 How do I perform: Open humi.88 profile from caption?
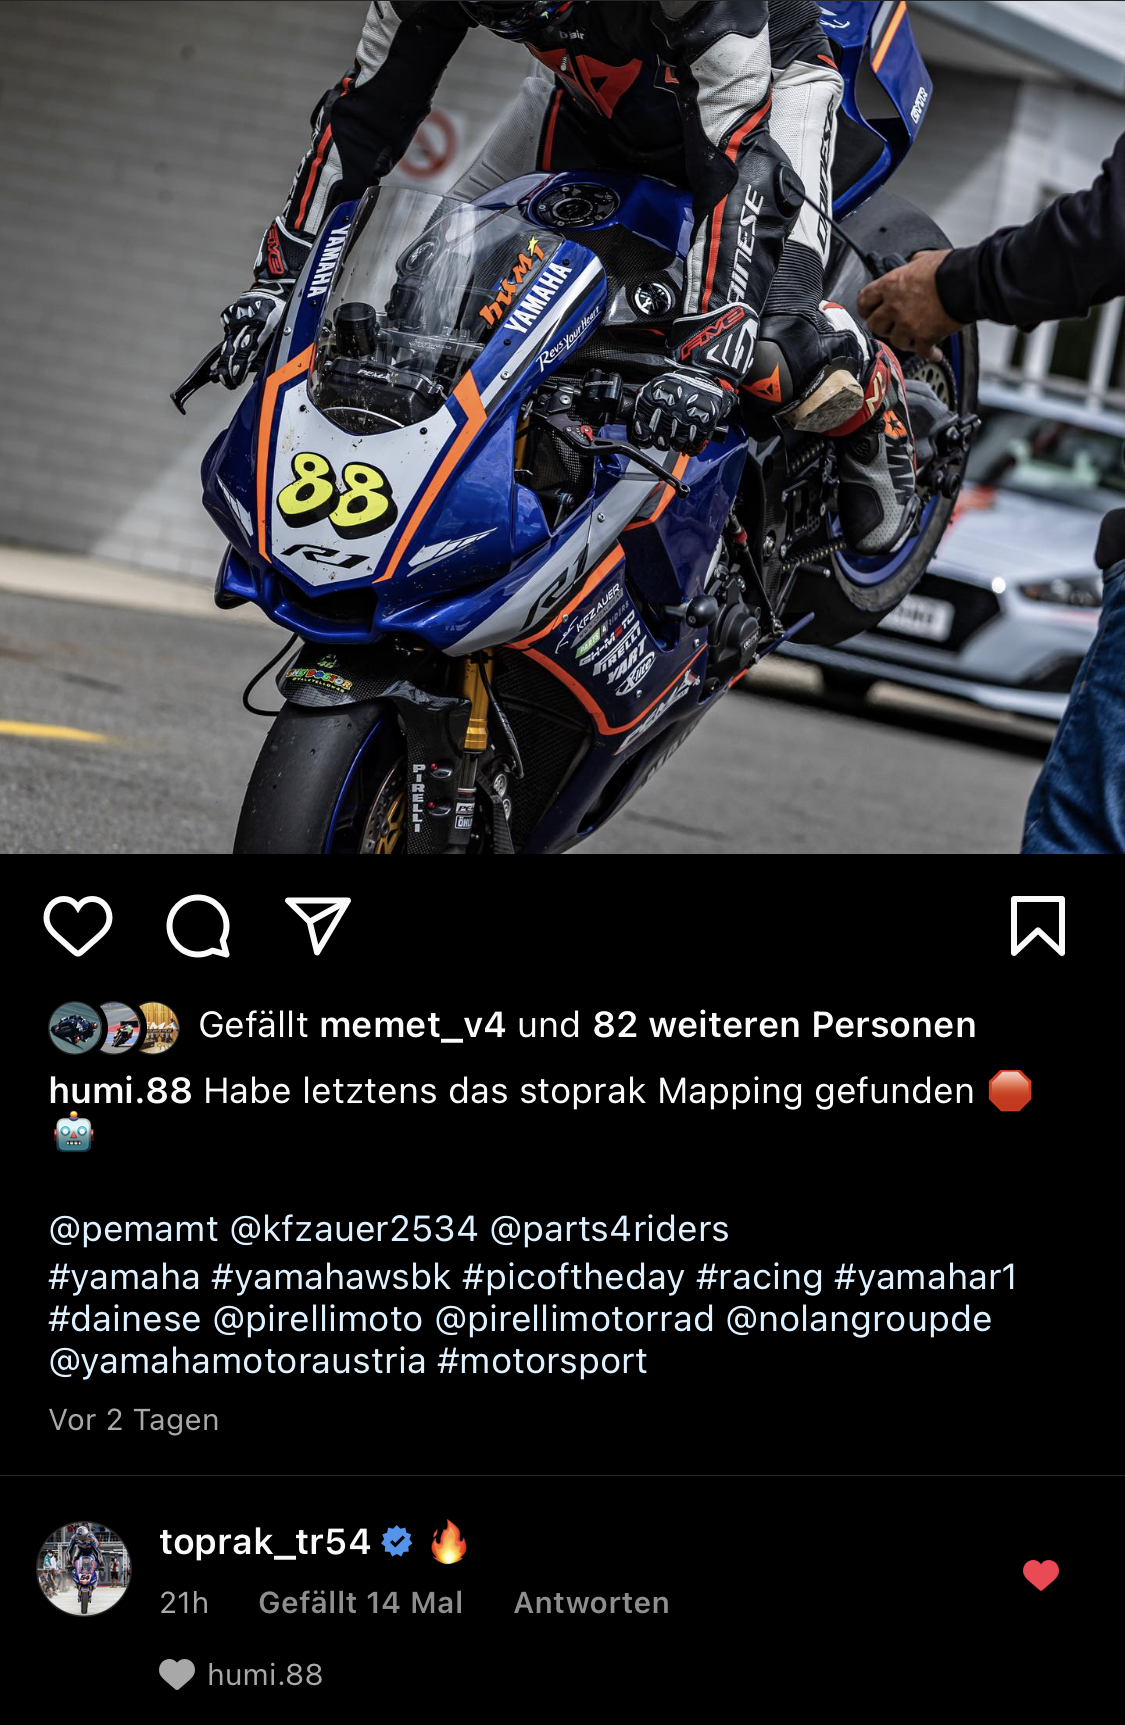click(x=120, y=1091)
